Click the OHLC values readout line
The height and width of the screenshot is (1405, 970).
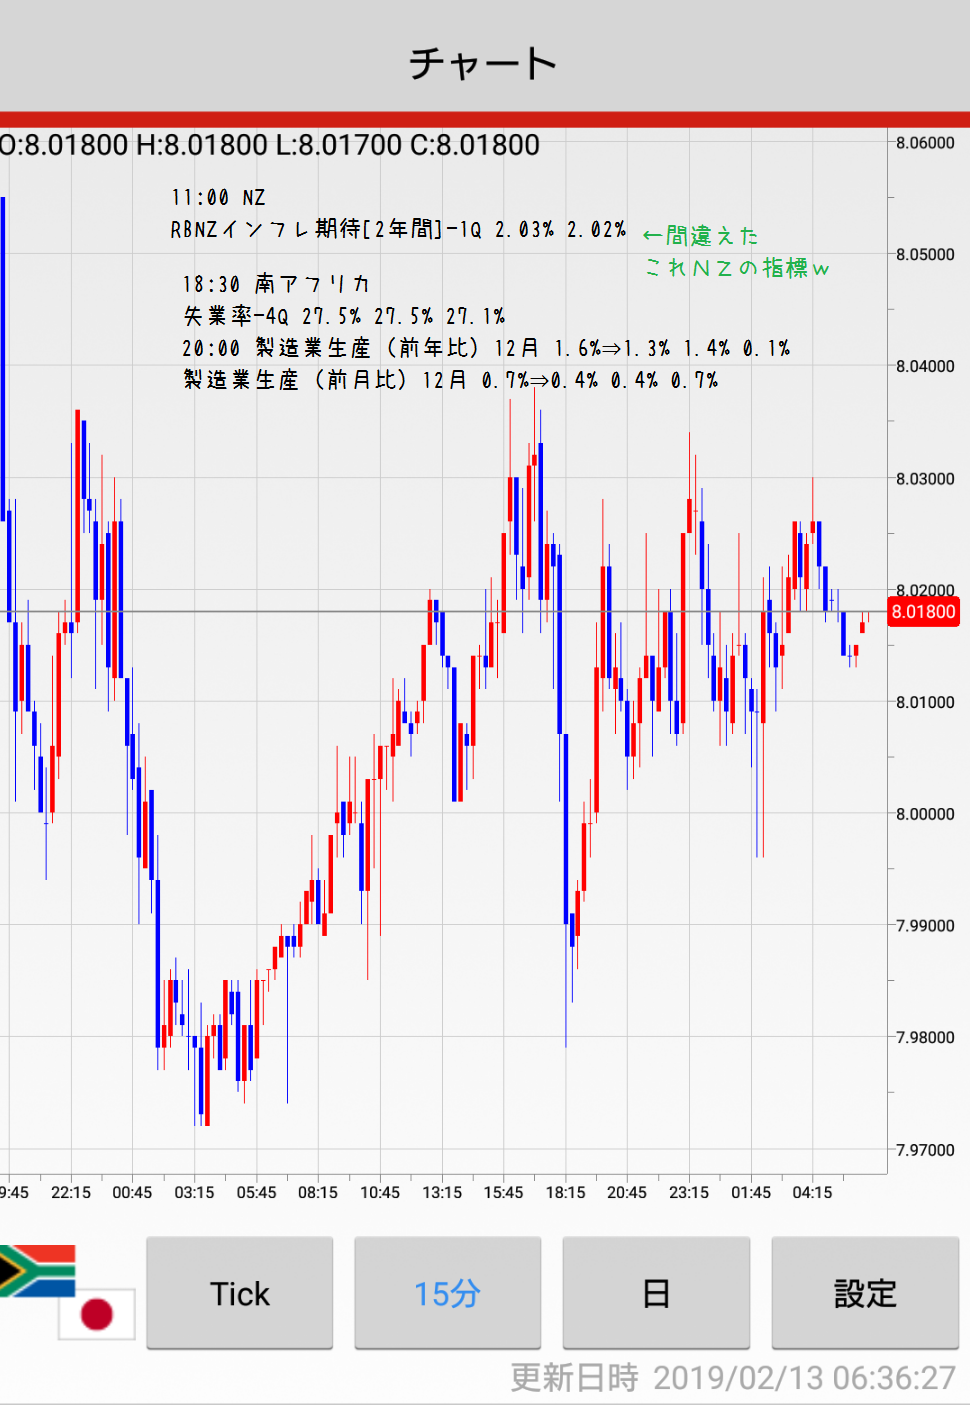270,146
